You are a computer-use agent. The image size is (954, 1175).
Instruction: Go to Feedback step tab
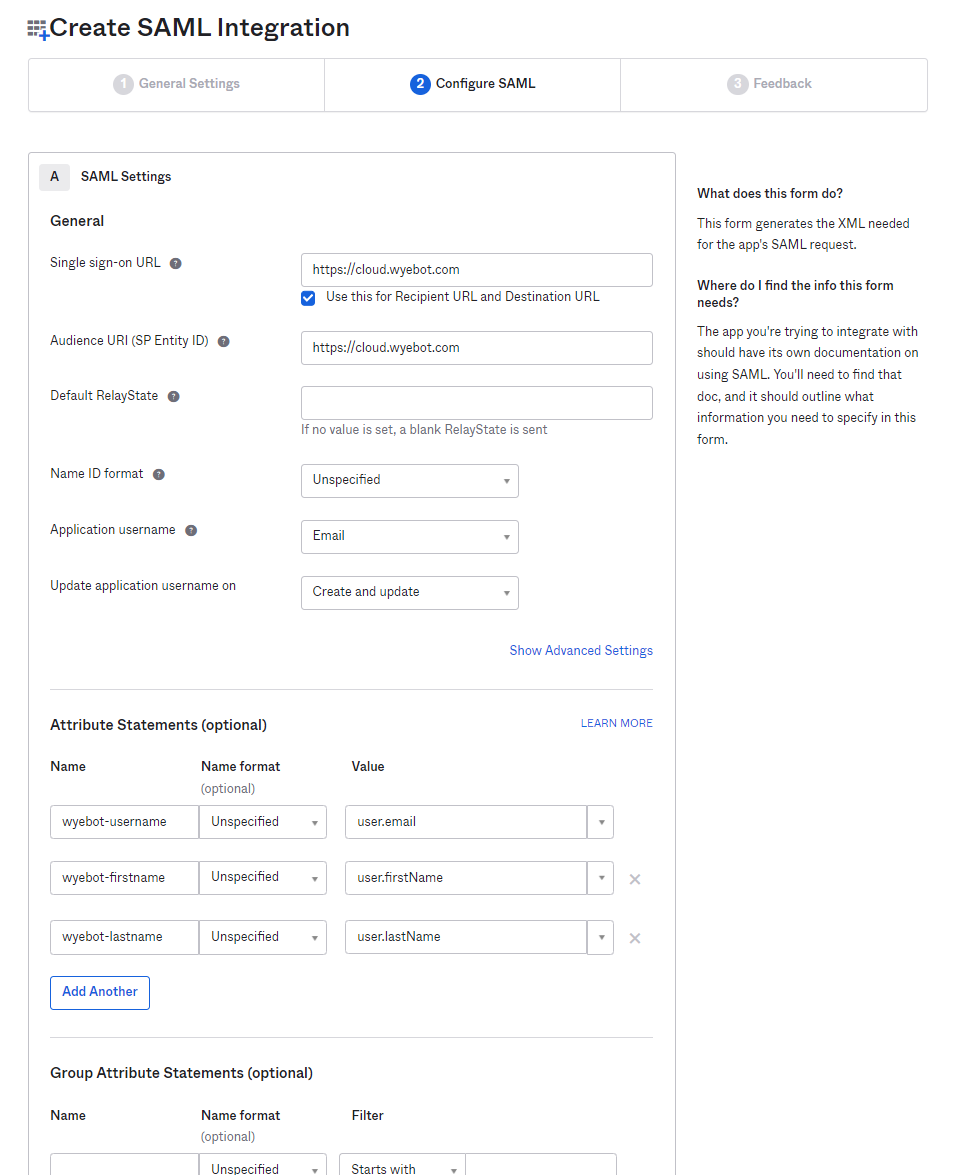point(773,85)
